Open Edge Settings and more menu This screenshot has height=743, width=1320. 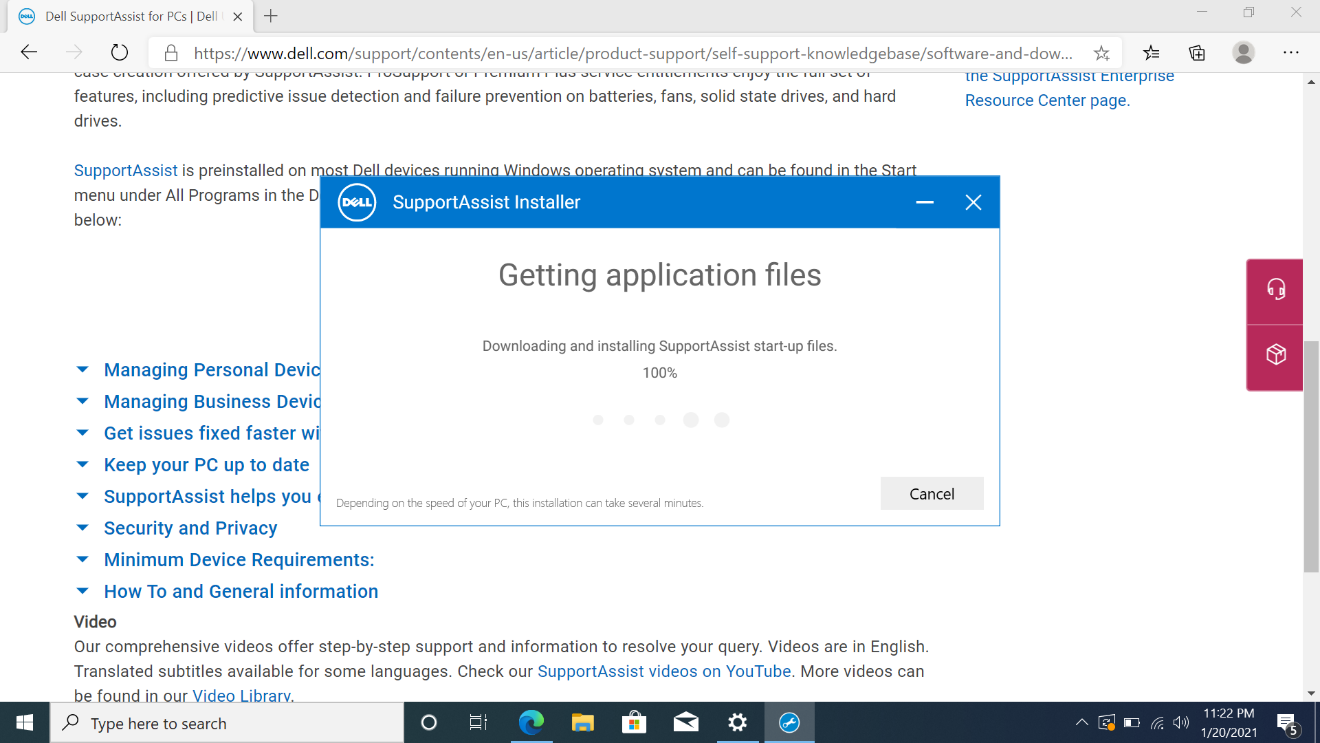pos(1290,53)
